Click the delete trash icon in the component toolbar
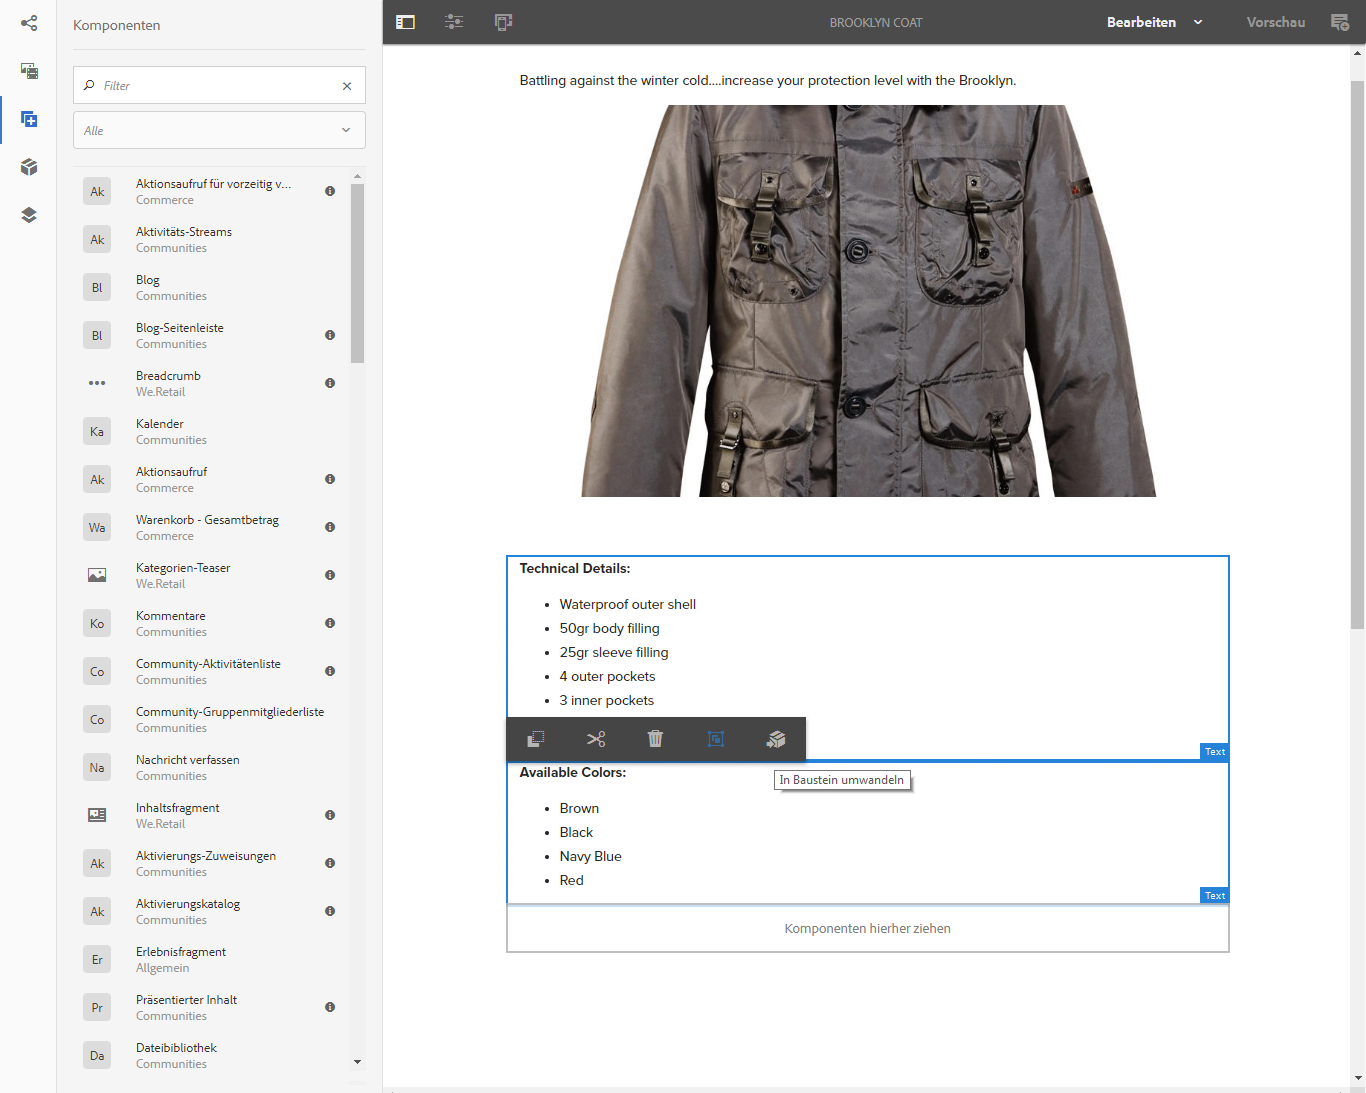 click(655, 739)
